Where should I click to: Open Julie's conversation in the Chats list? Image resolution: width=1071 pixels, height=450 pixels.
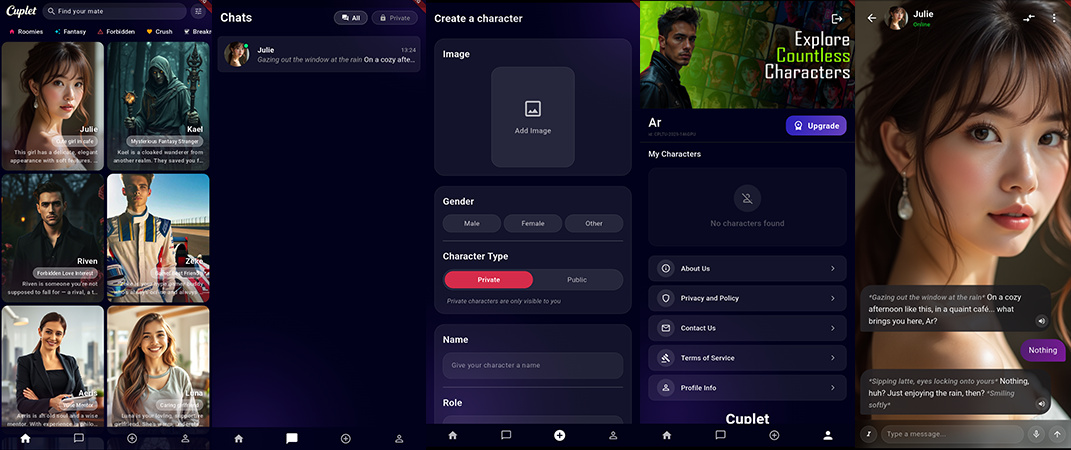(x=319, y=55)
